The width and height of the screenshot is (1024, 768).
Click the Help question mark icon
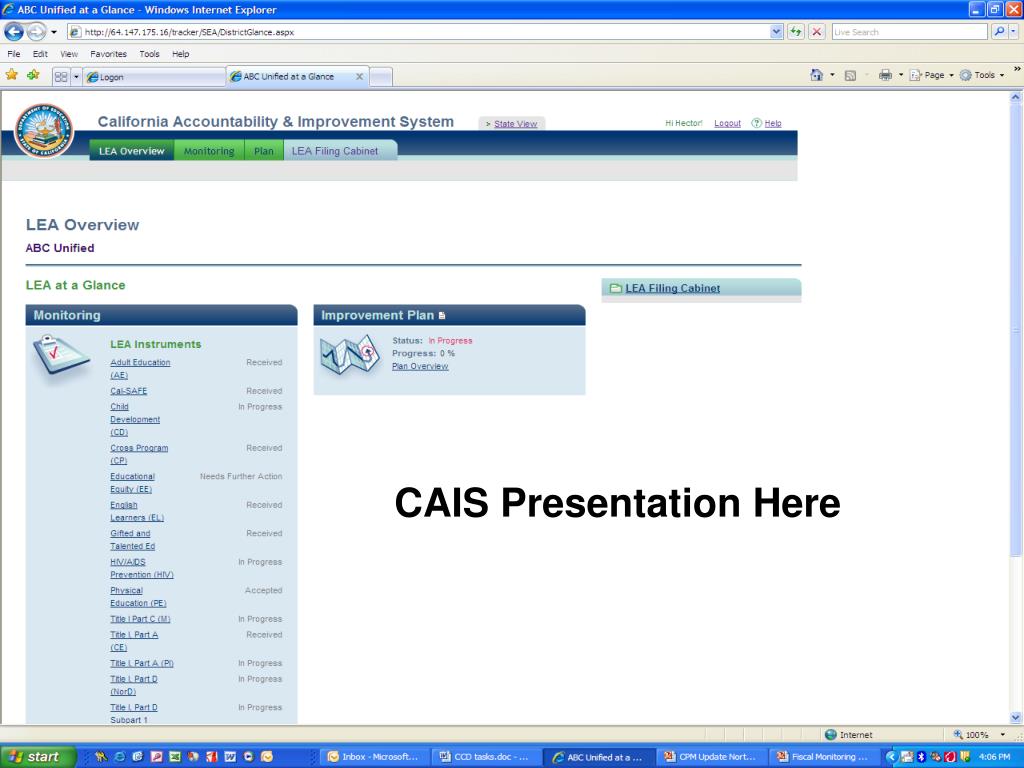(756, 123)
